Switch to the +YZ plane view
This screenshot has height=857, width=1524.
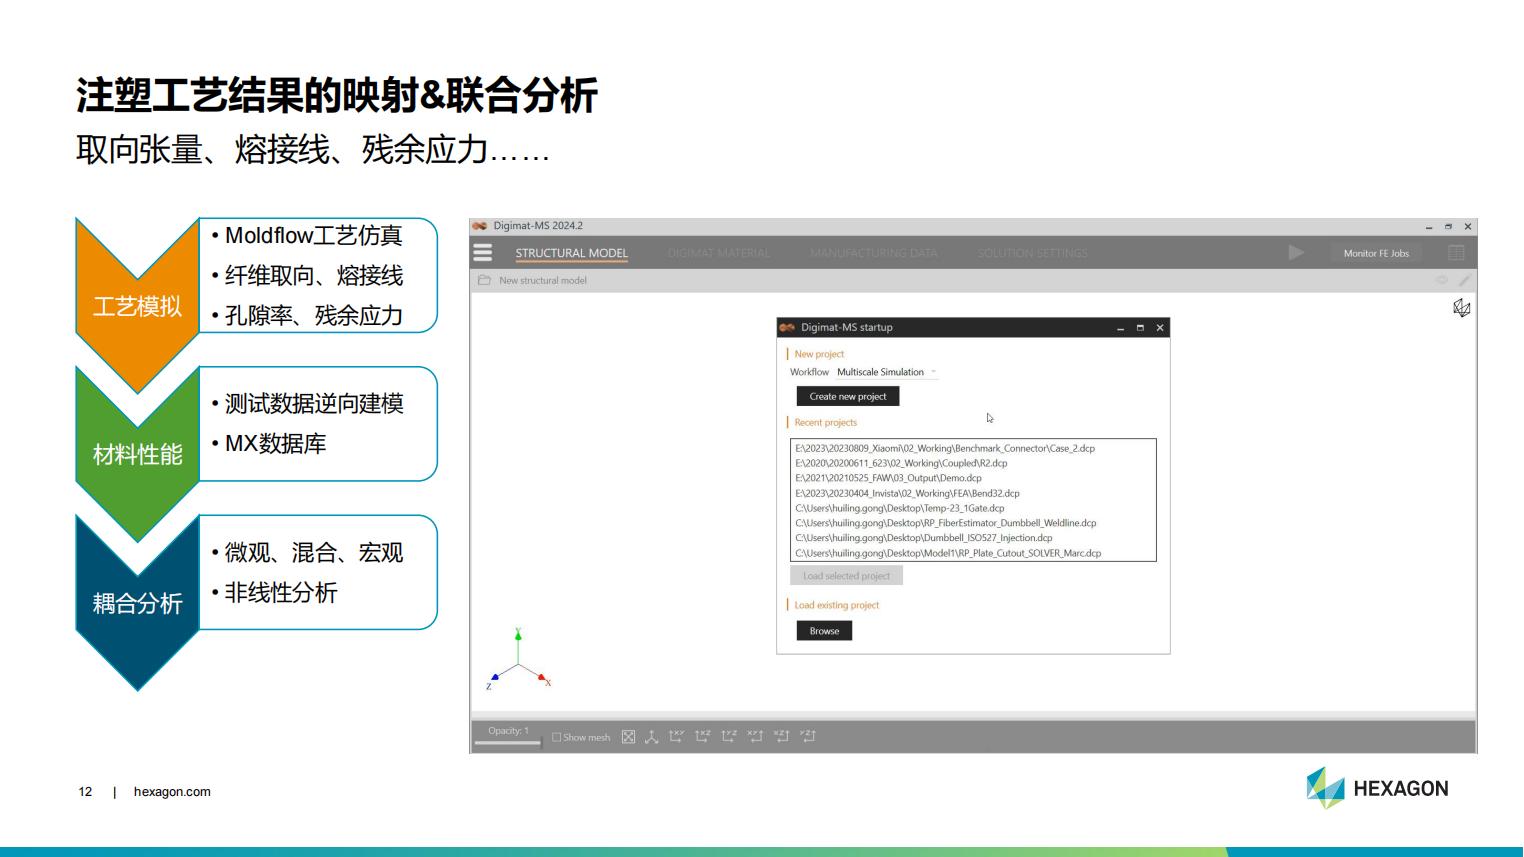coord(729,736)
